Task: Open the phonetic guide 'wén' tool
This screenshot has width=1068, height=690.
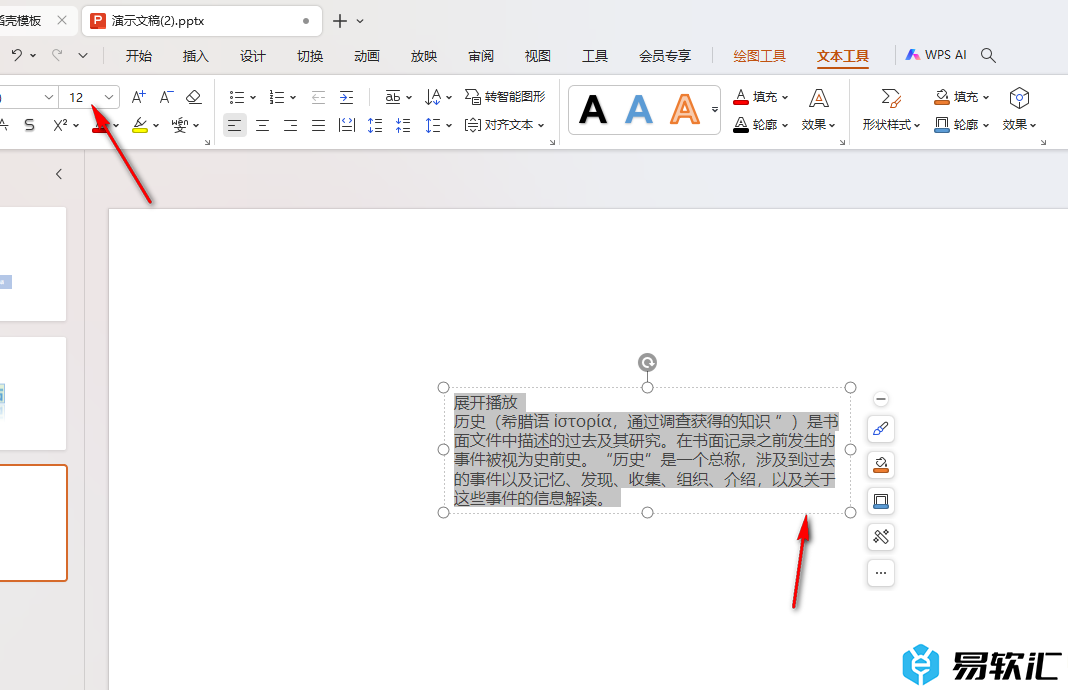Action: tap(179, 125)
